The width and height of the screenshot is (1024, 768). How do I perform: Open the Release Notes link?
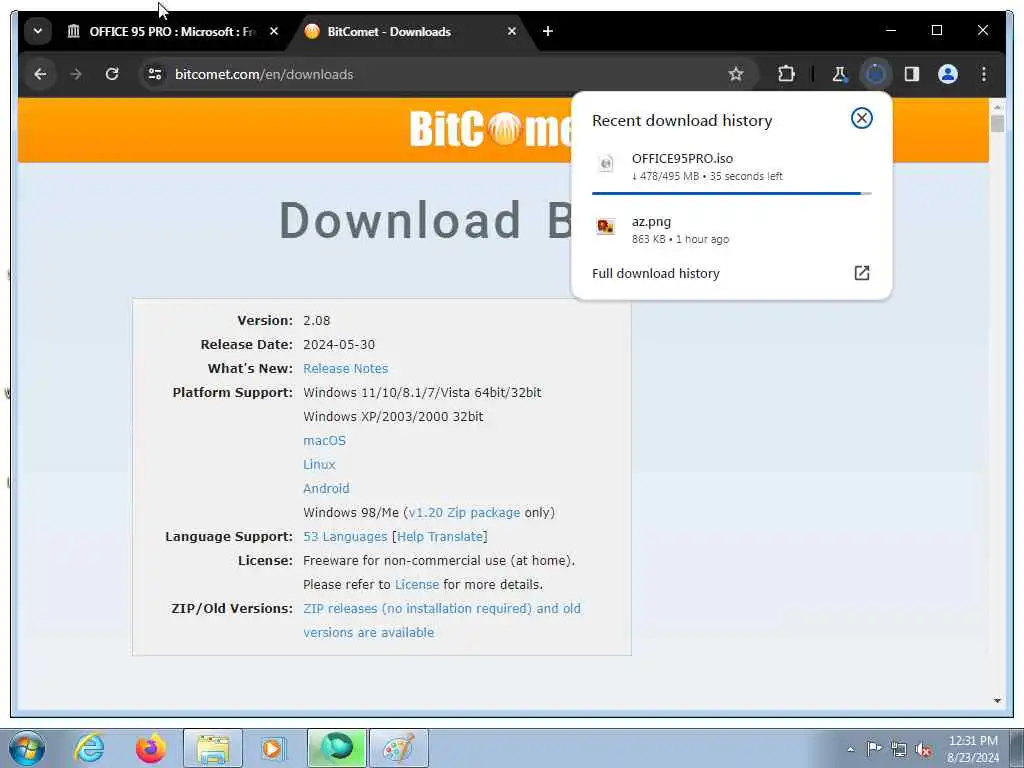point(345,368)
